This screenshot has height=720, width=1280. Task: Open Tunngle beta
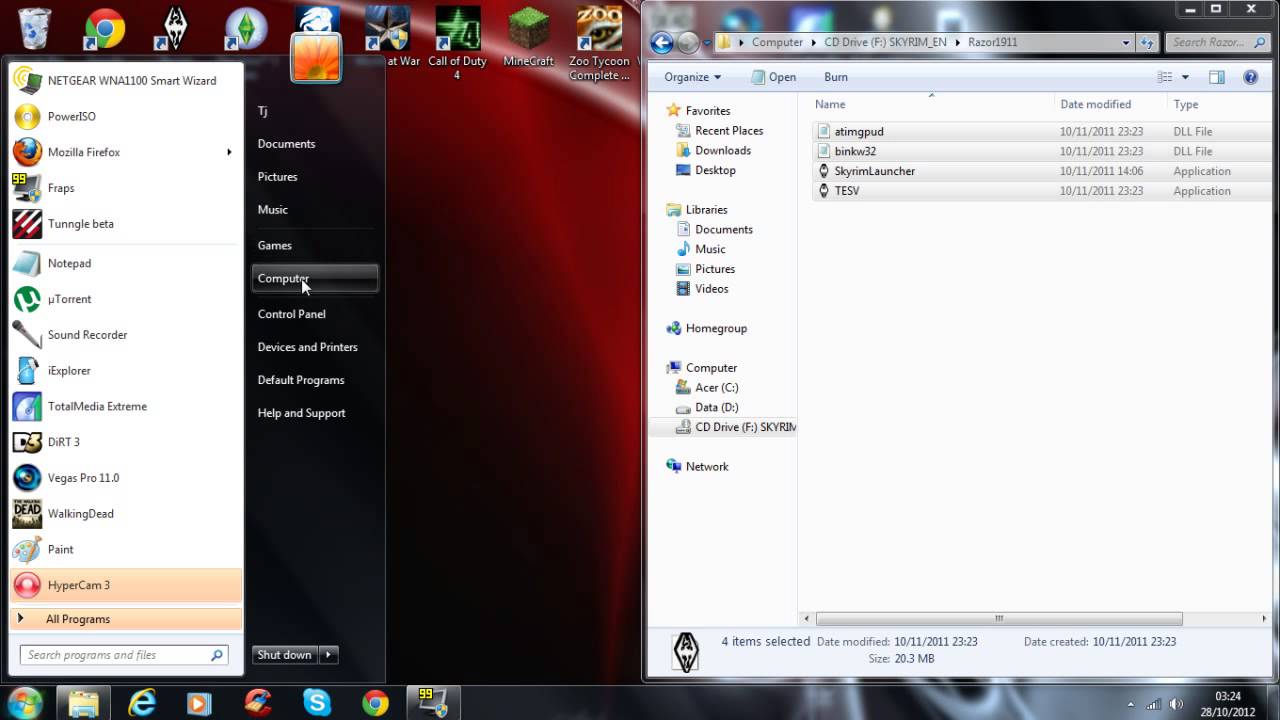(x=126, y=224)
